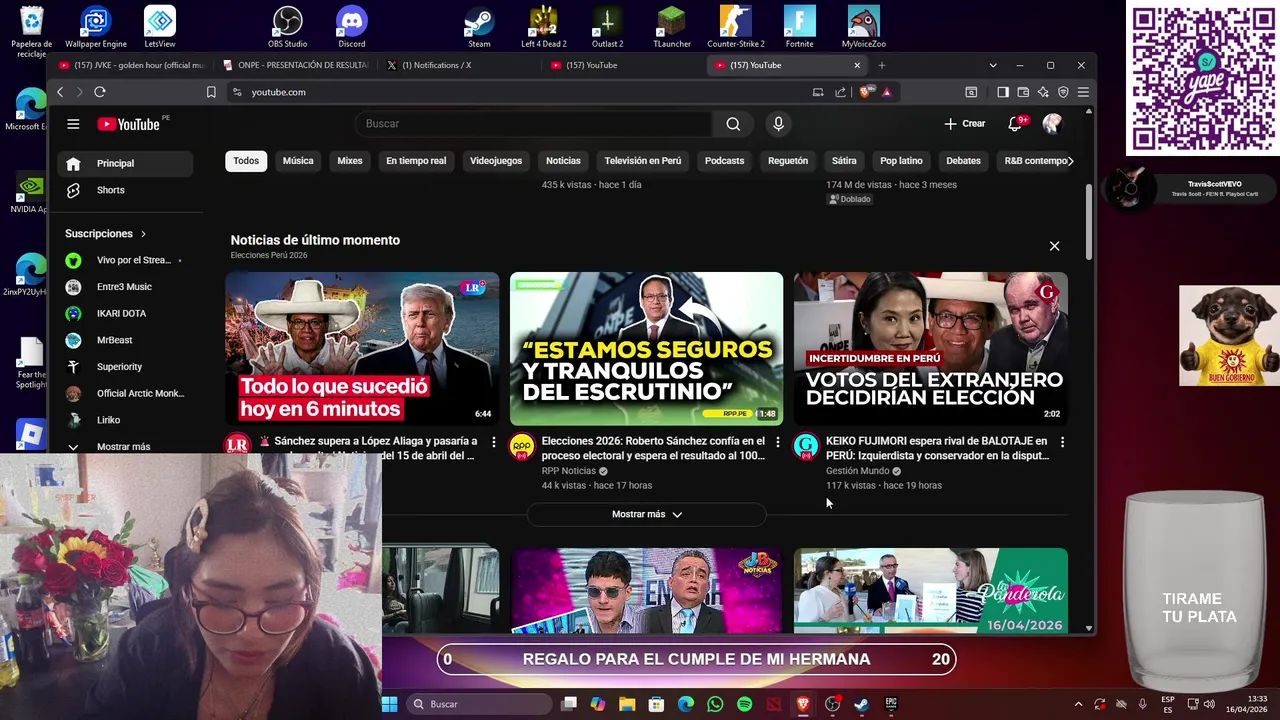Toggle the browser sidebar panel icon

pos(1003,92)
